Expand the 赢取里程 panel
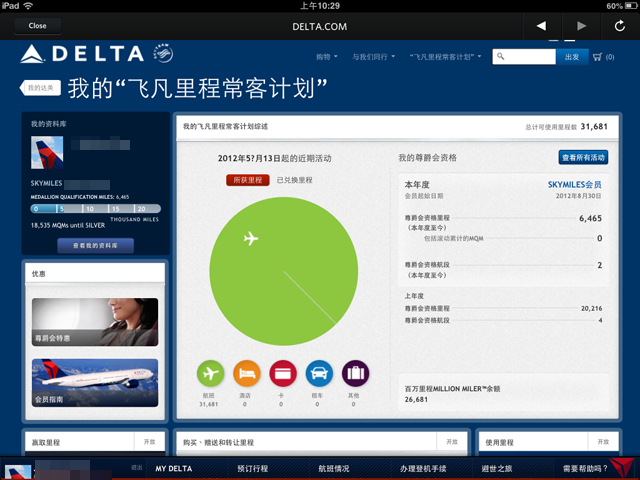The image size is (640, 480). [149, 442]
